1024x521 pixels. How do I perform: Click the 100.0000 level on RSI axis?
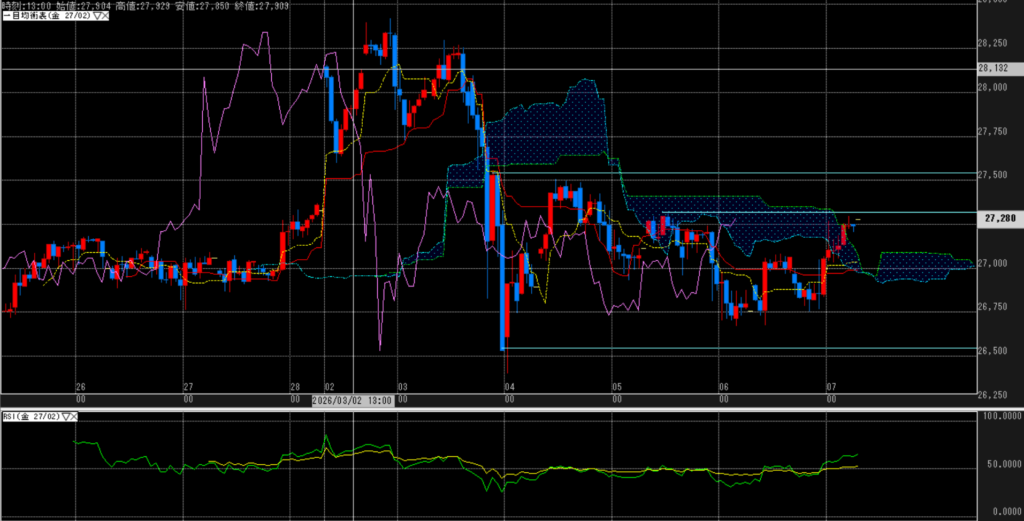(x=997, y=417)
